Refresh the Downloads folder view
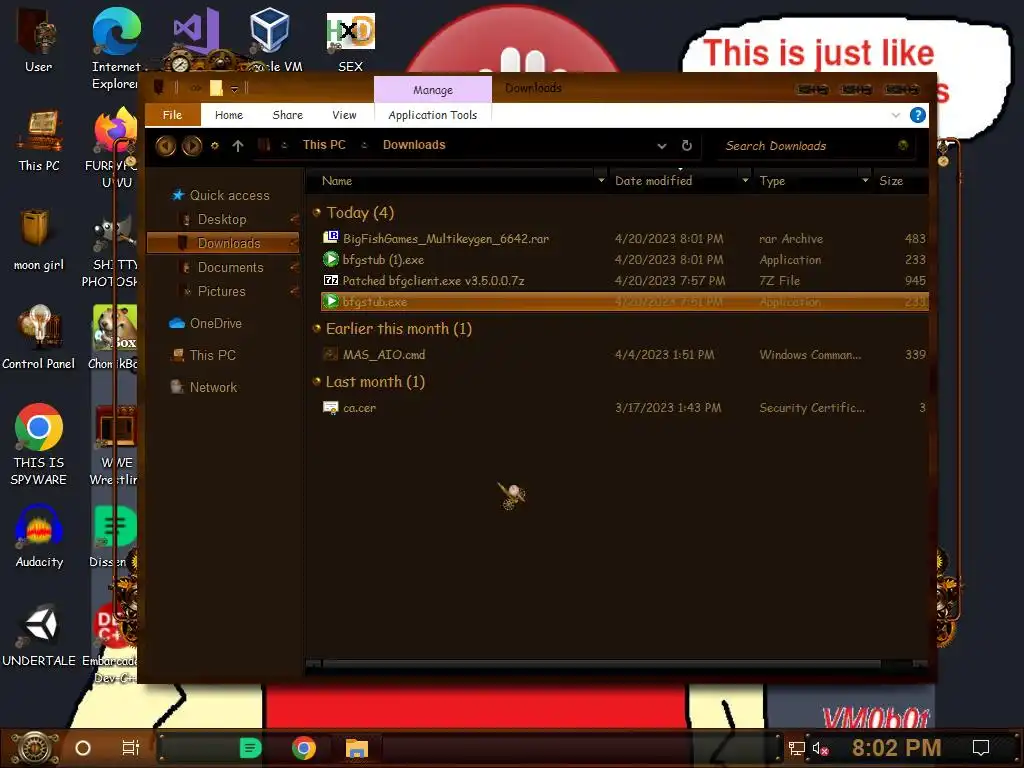The width and height of the screenshot is (1024, 768). [x=687, y=146]
